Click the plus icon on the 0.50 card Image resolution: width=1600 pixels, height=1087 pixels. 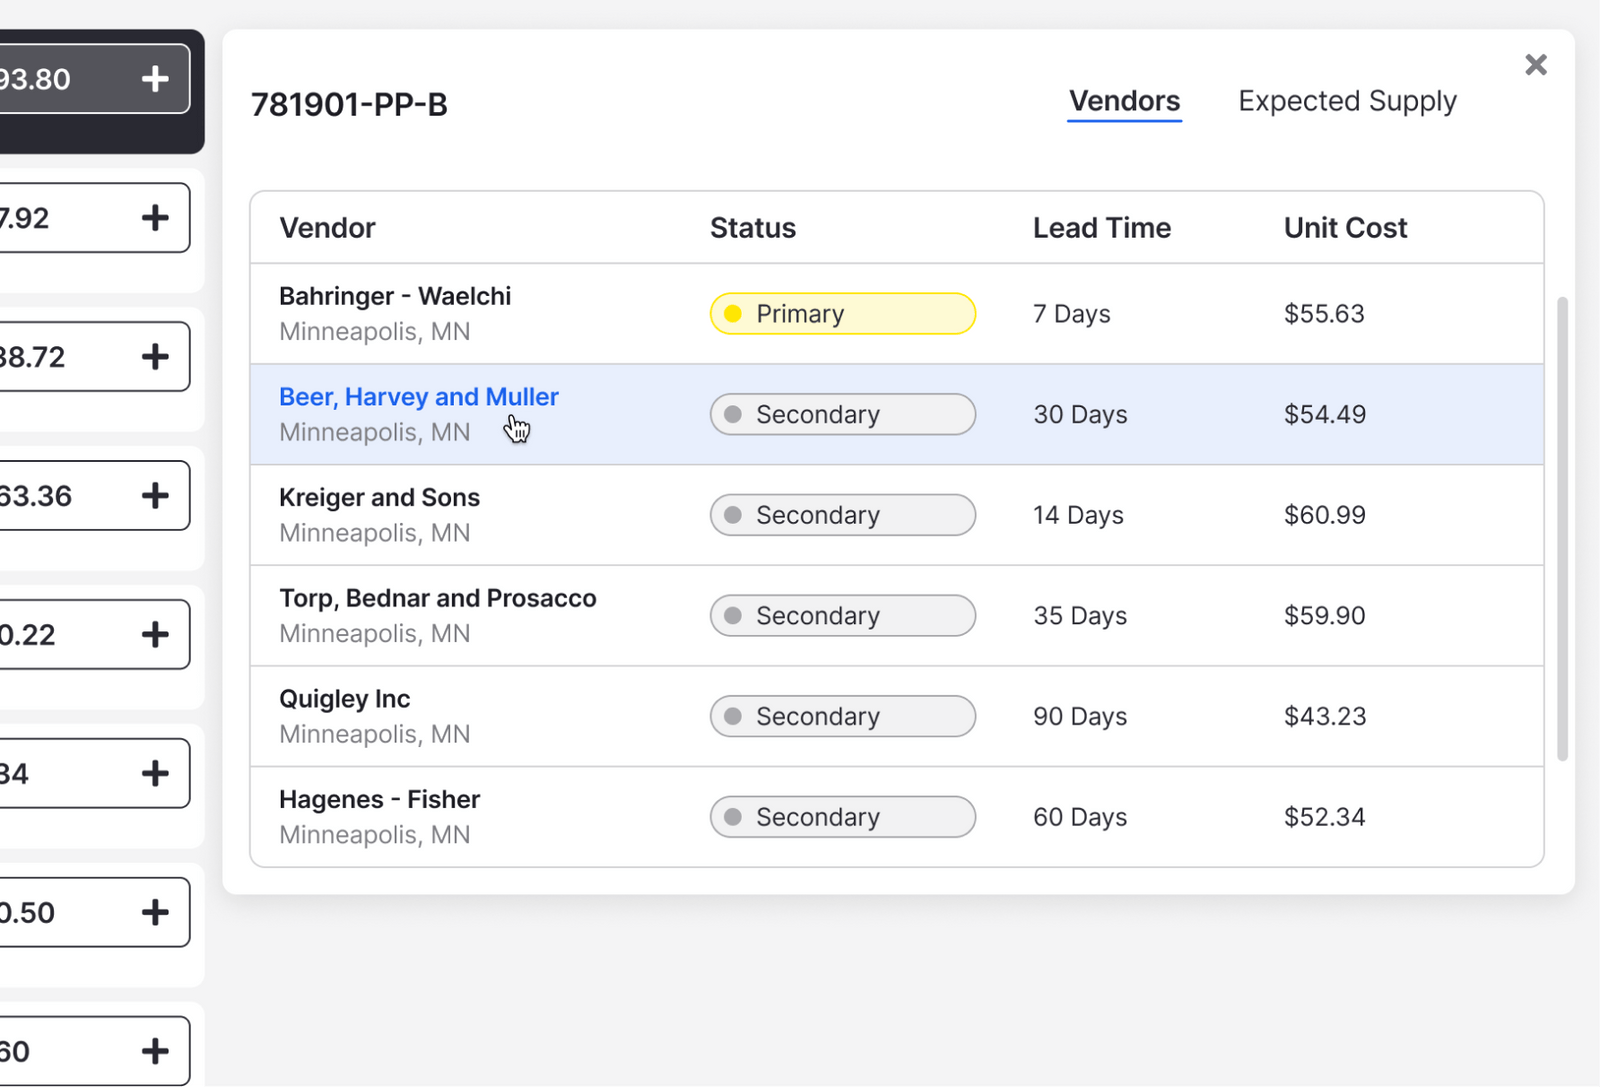[155, 911]
